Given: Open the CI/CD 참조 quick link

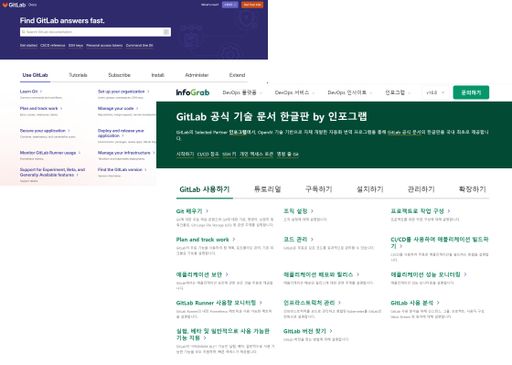Looking at the screenshot, I should [x=208, y=154].
